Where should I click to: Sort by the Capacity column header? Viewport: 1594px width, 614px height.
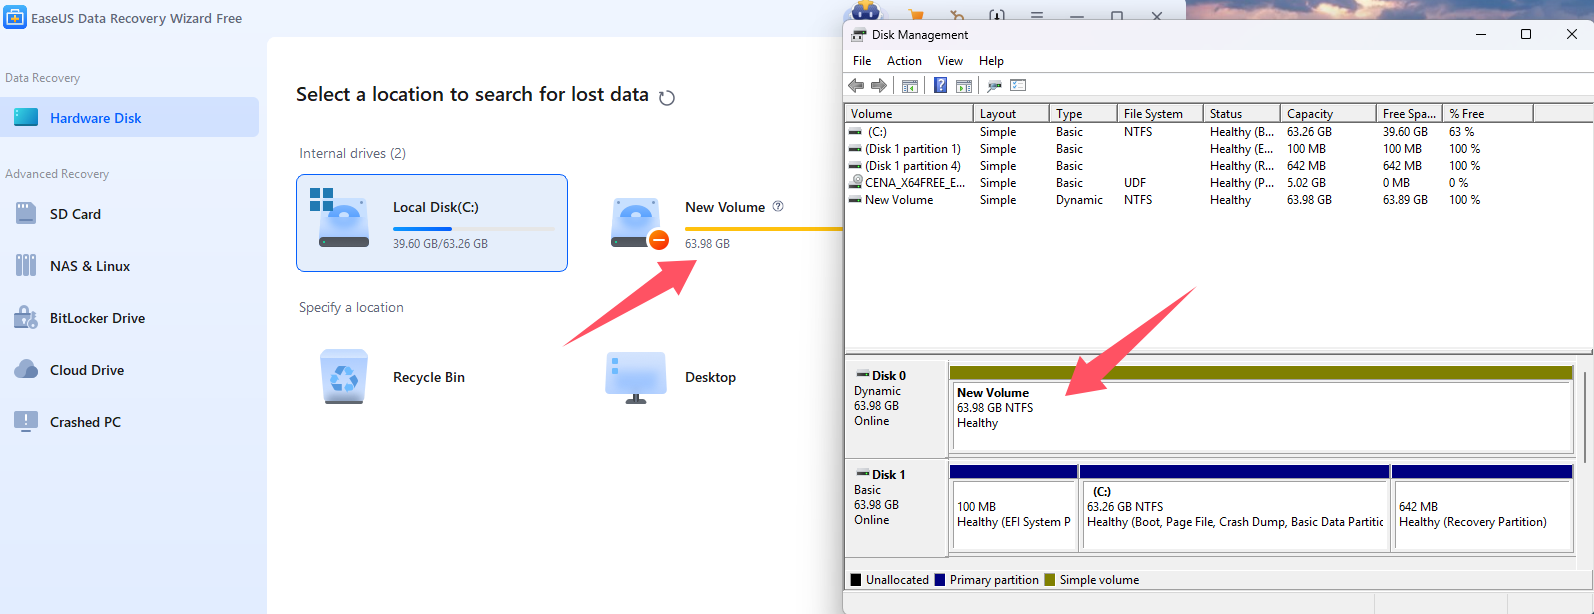point(1328,113)
